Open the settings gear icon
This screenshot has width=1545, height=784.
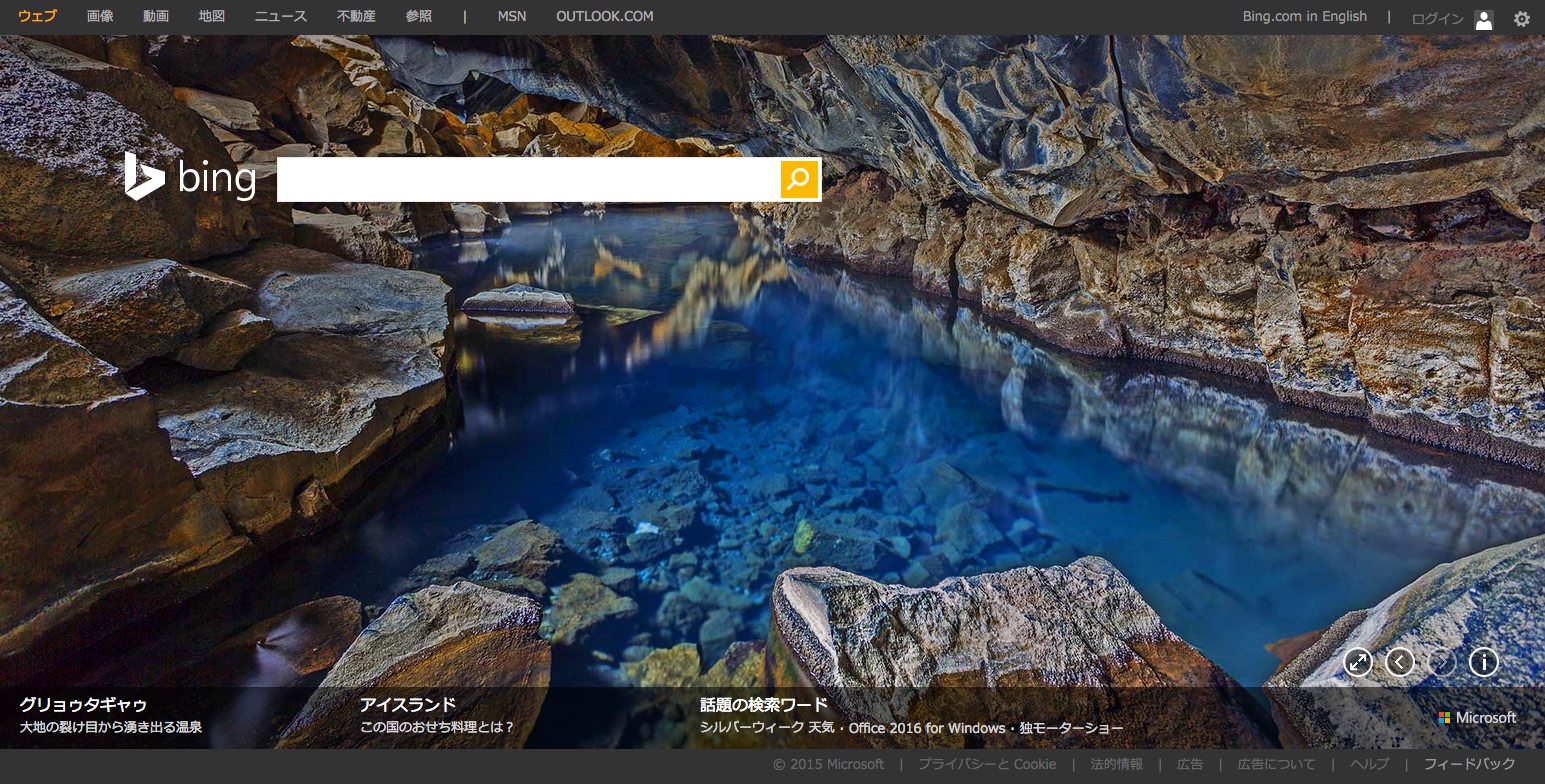coord(1521,18)
